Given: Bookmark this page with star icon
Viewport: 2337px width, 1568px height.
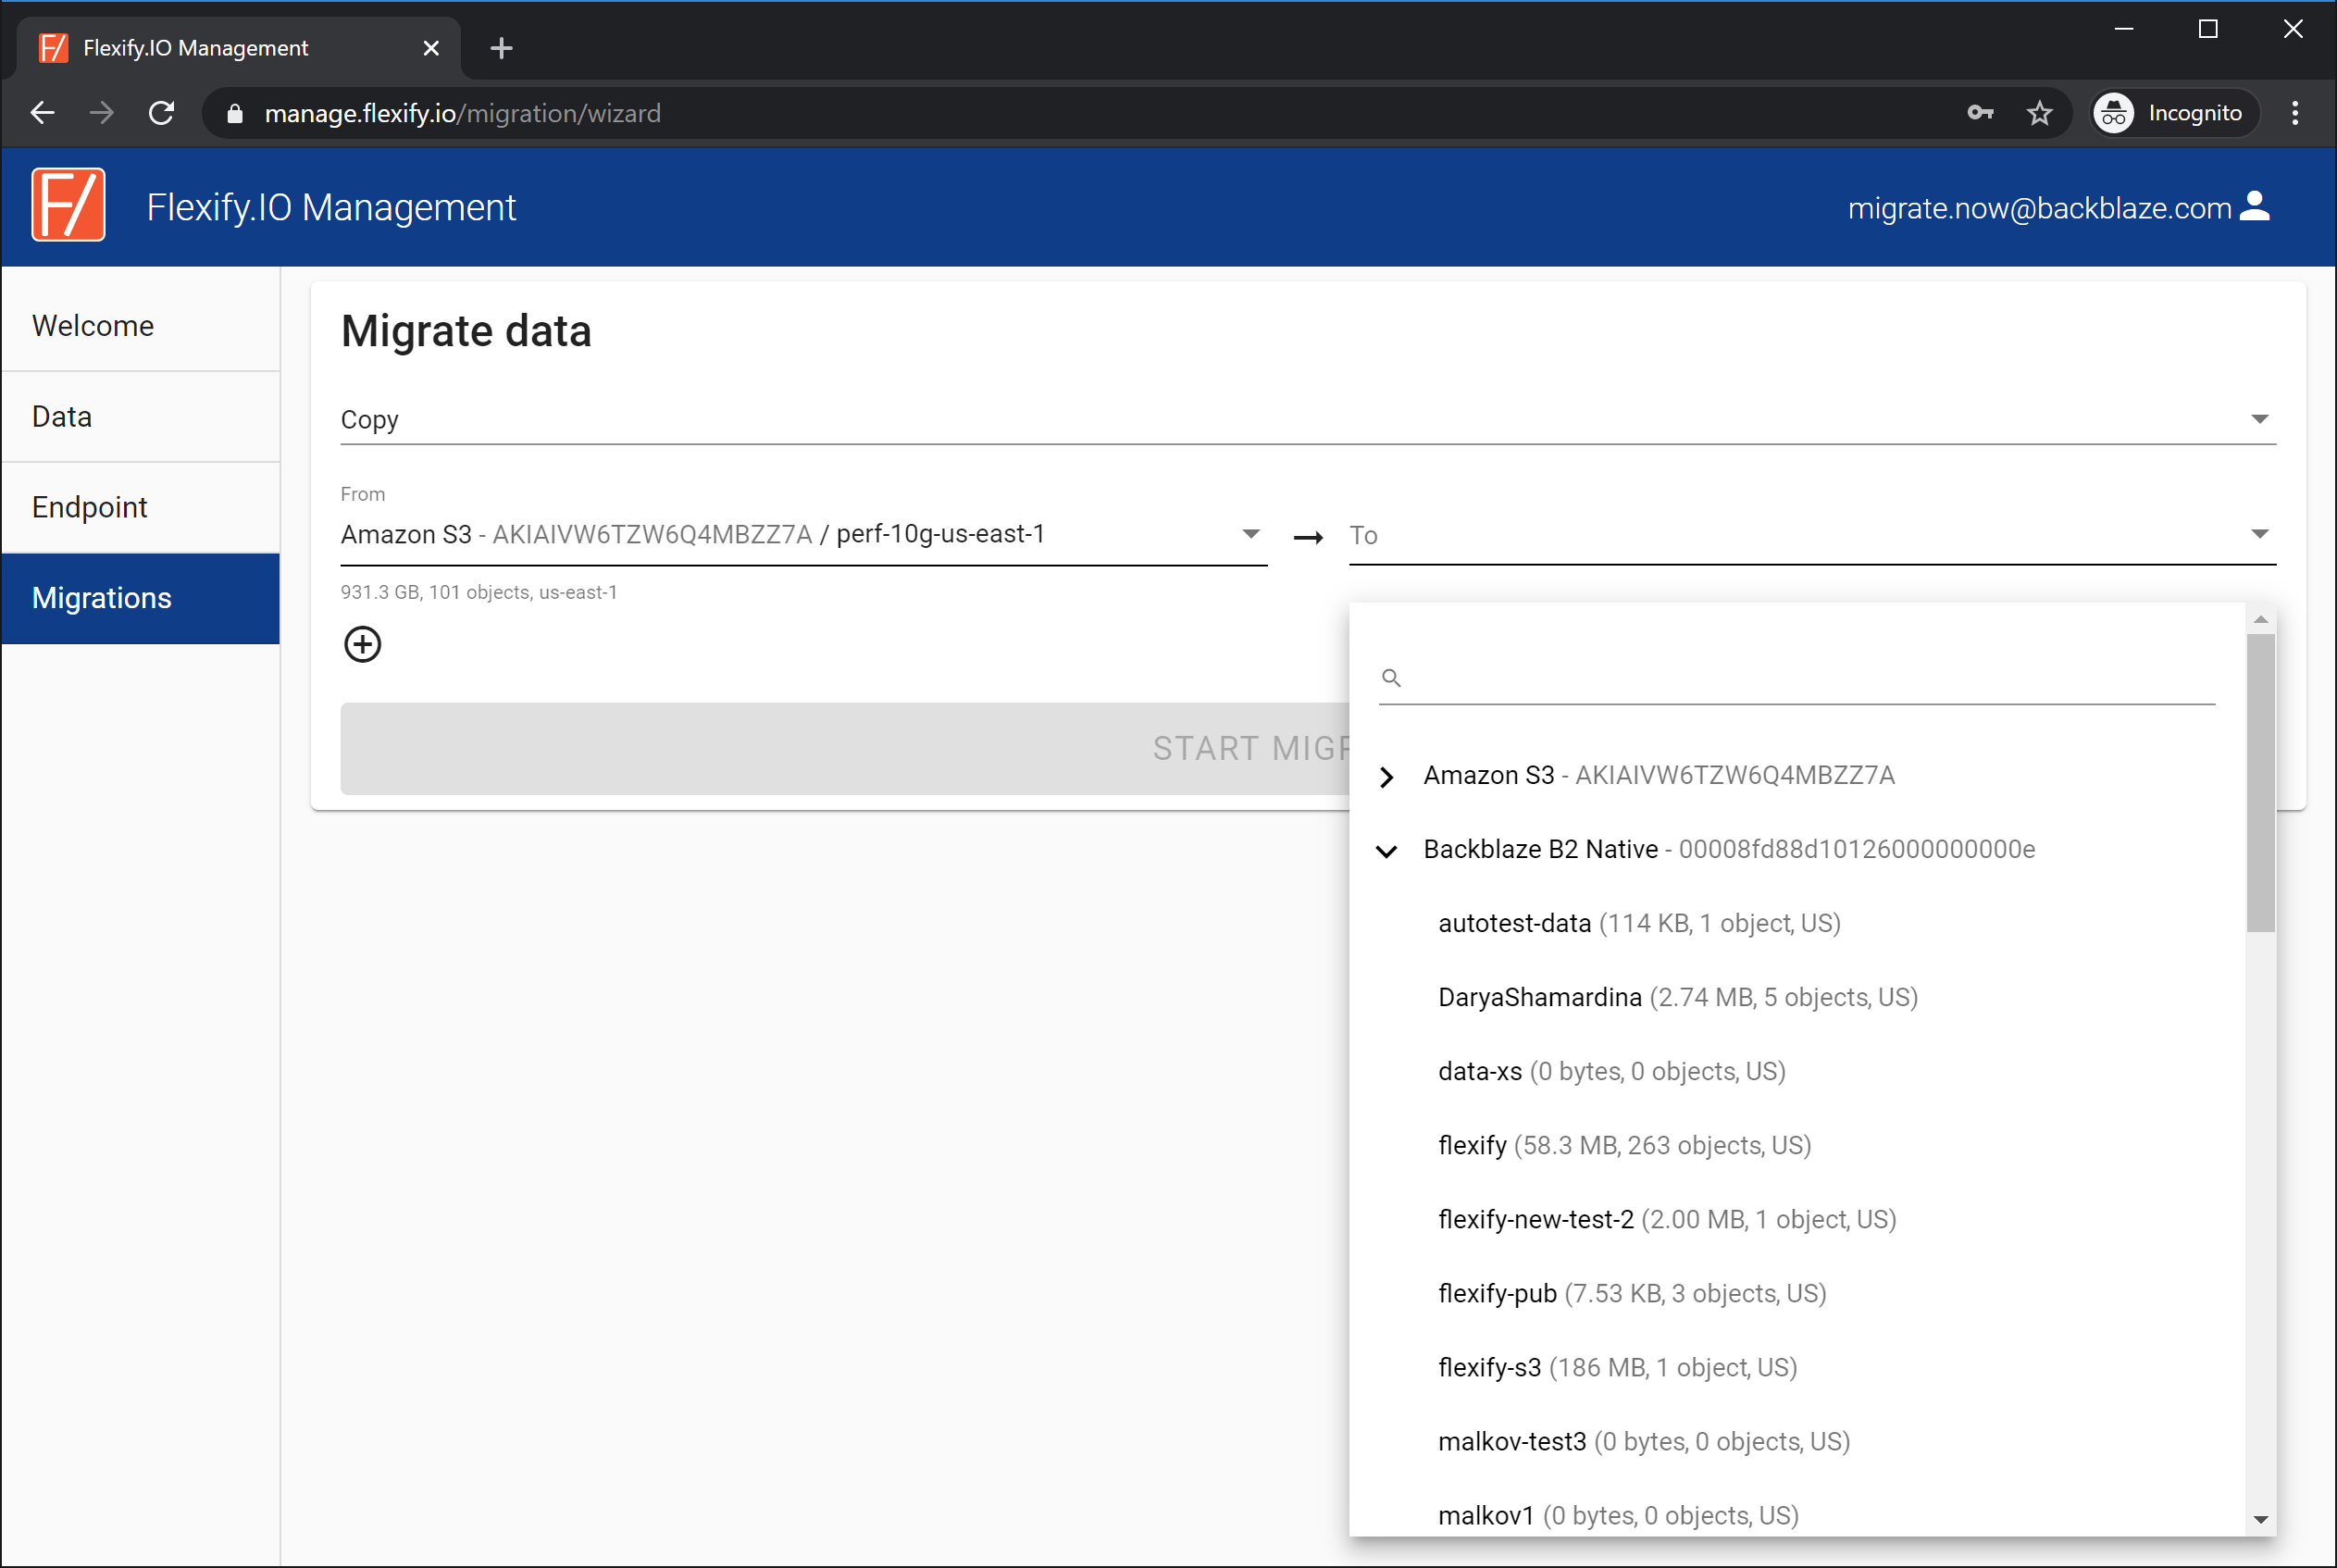Looking at the screenshot, I should (x=2040, y=113).
